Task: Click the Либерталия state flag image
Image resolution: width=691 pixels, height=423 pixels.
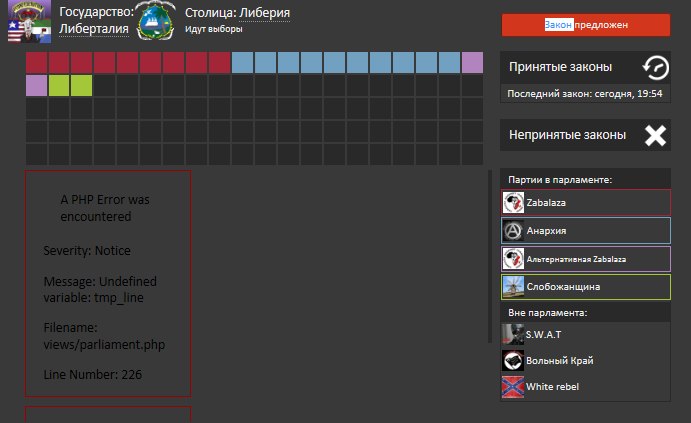Action: (x=30, y=22)
